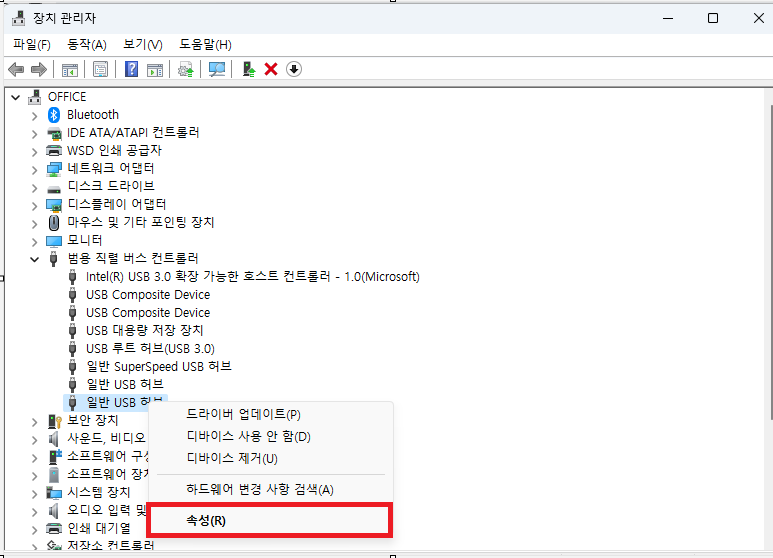Click the blue Help question-mark icon
The height and width of the screenshot is (558, 773).
pyautogui.click(x=132, y=69)
